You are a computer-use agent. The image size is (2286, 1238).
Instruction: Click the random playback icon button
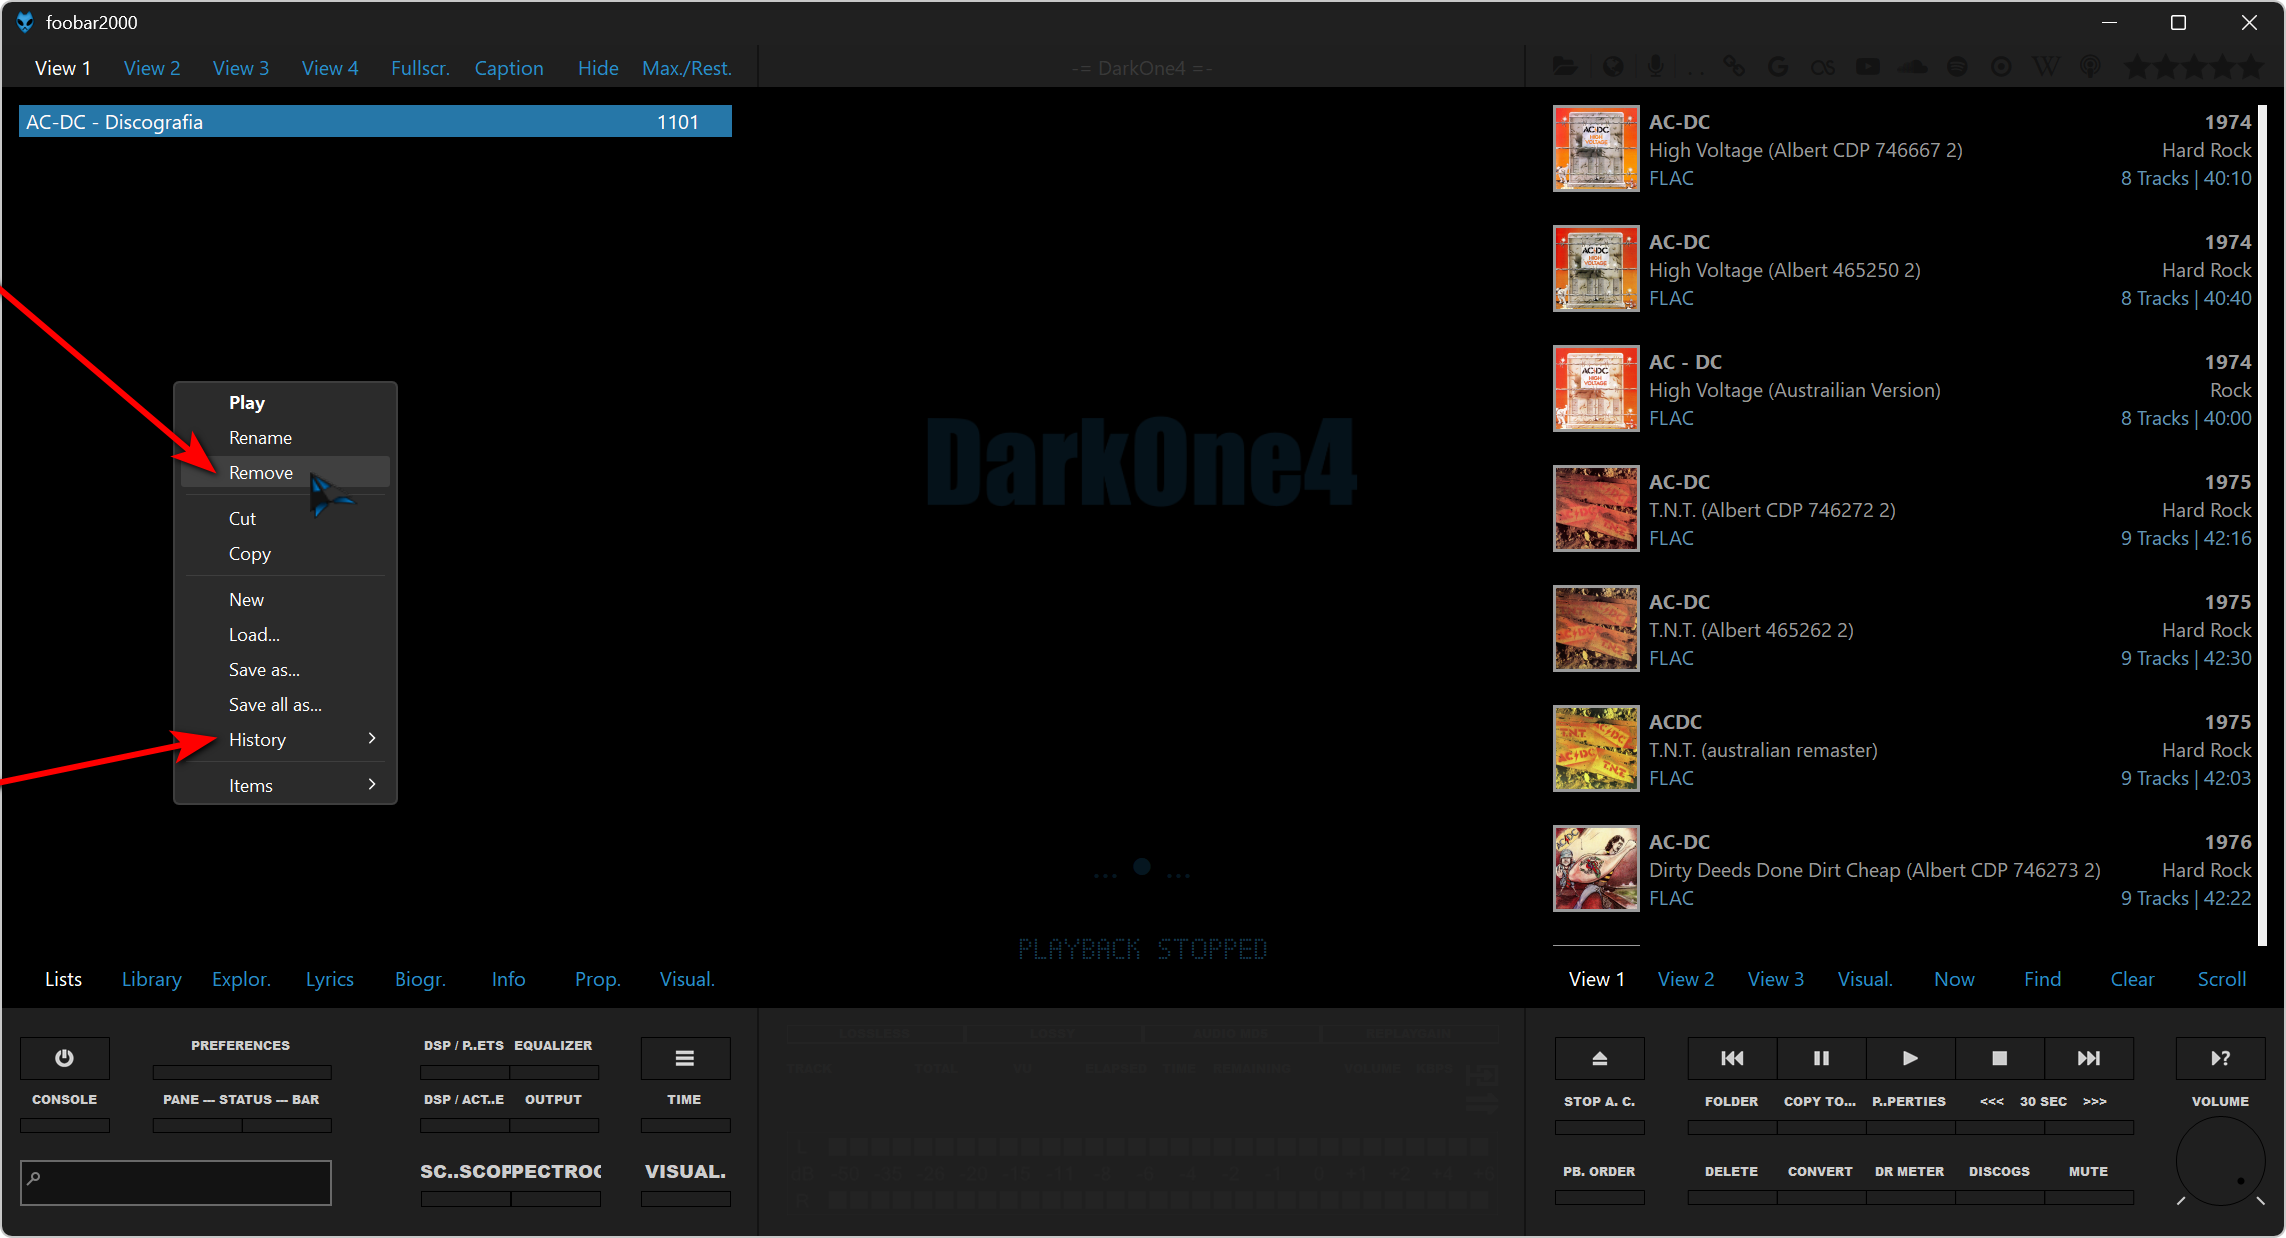(2220, 1058)
